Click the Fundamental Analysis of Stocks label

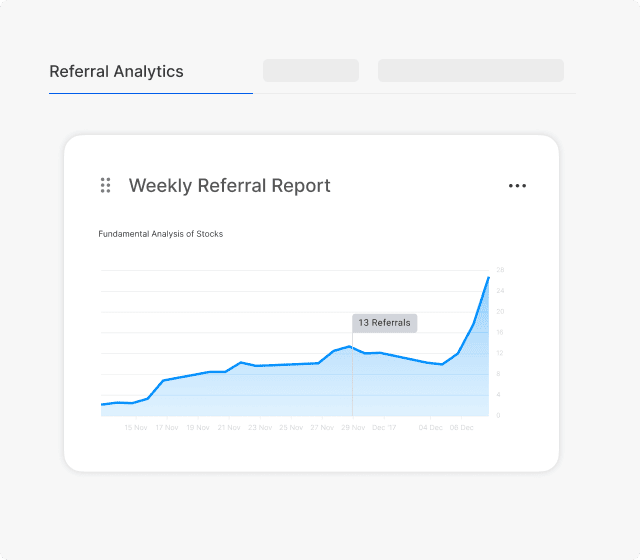(x=160, y=234)
